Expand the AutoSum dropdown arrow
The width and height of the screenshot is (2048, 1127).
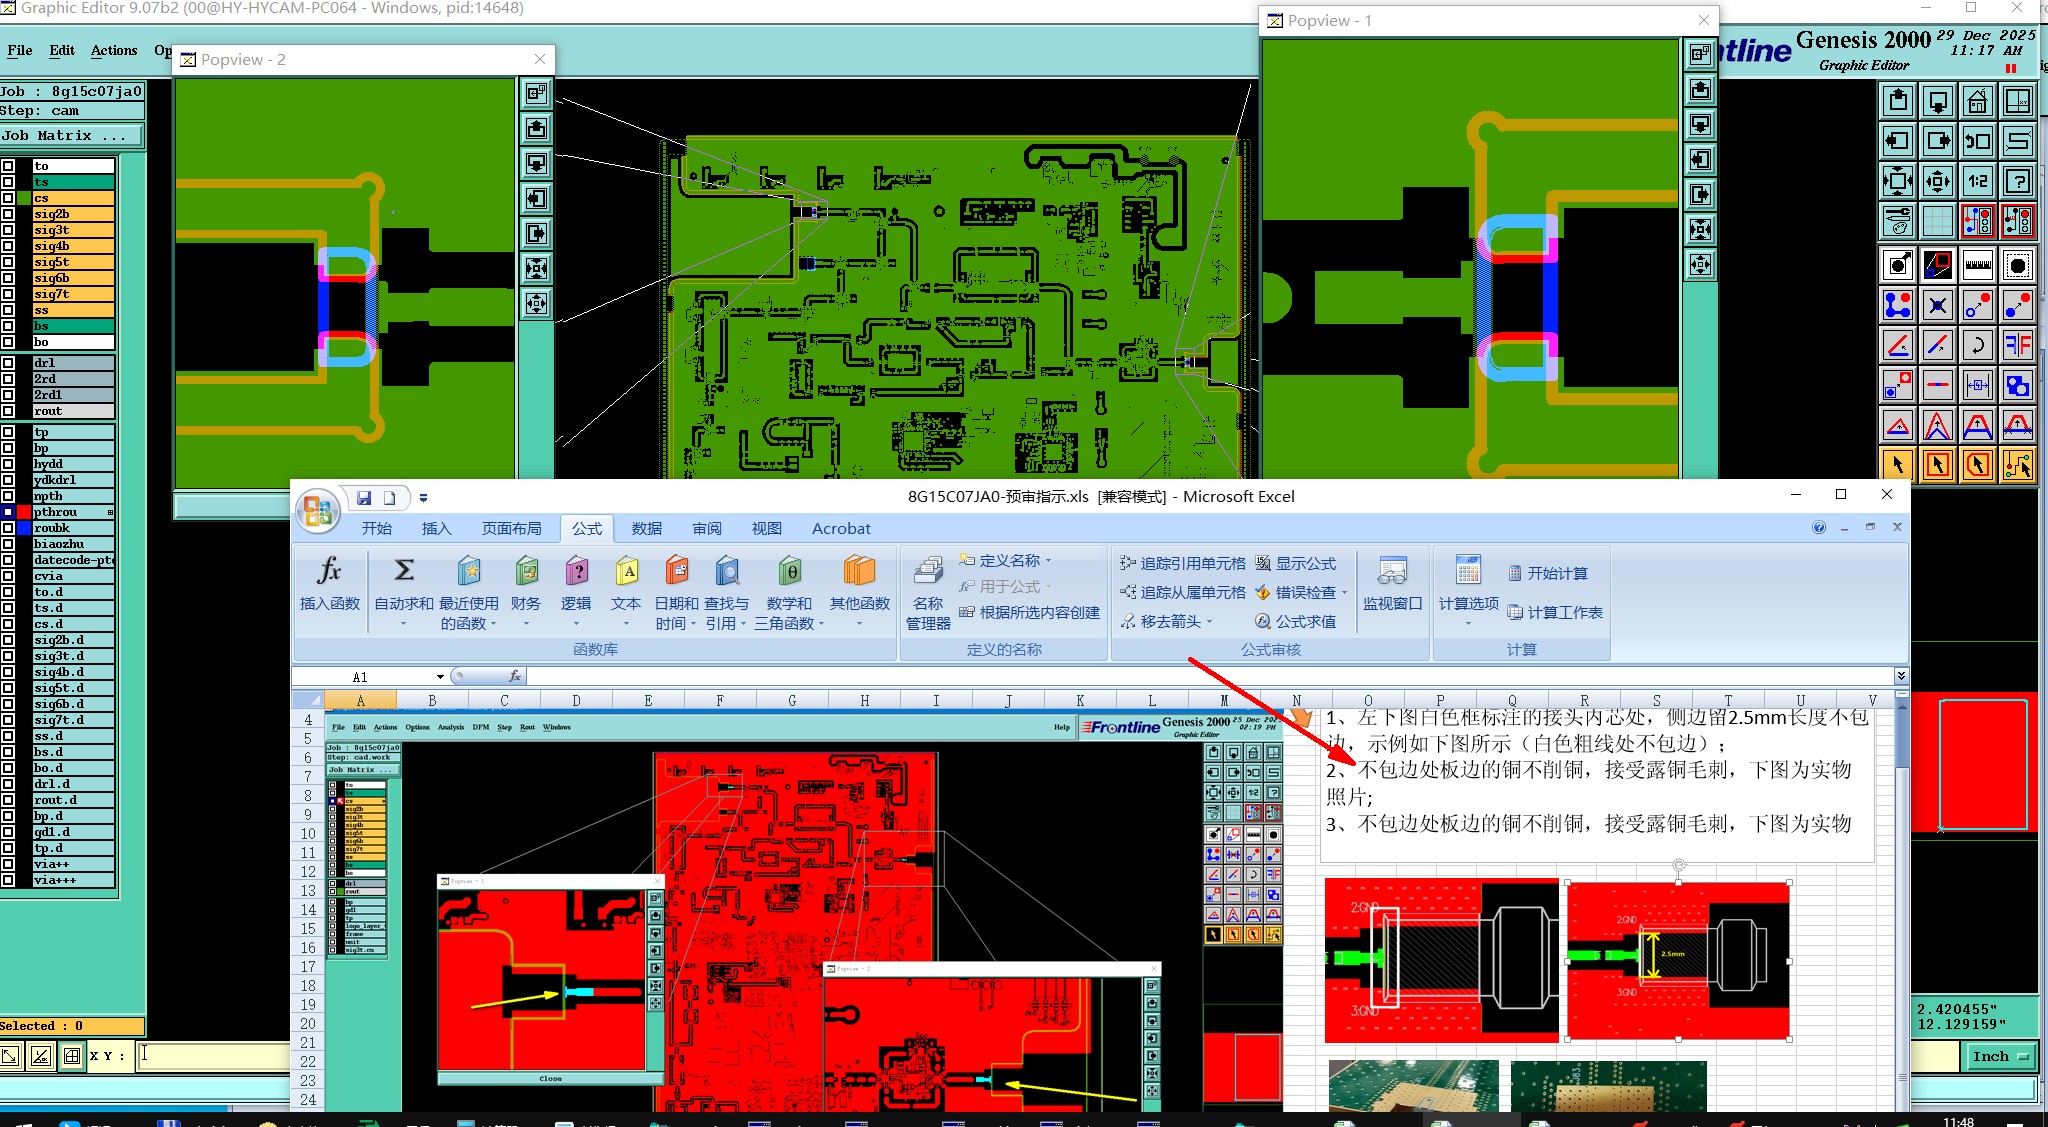(x=403, y=624)
